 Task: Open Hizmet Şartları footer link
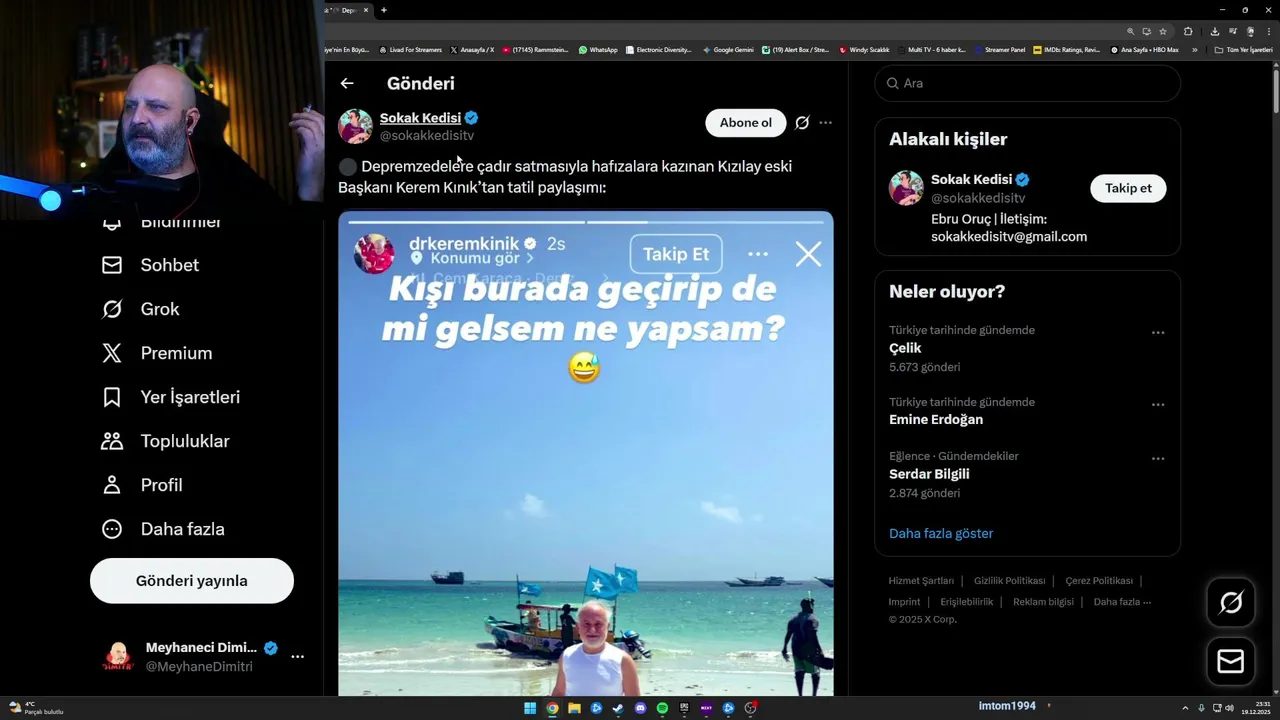pyautogui.click(x=921, y=581)
